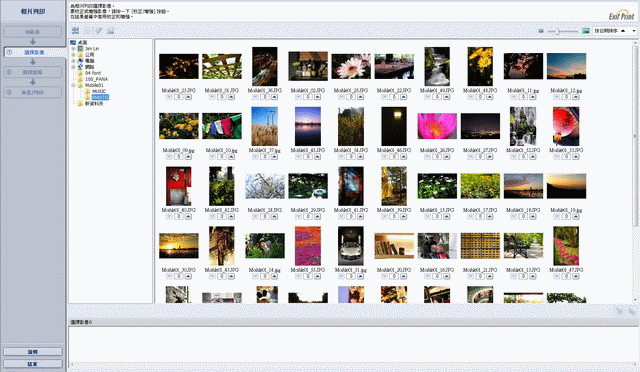Select the 100_PANA folder
Viewport: 640px width, 372px height.
pos(96,79)
